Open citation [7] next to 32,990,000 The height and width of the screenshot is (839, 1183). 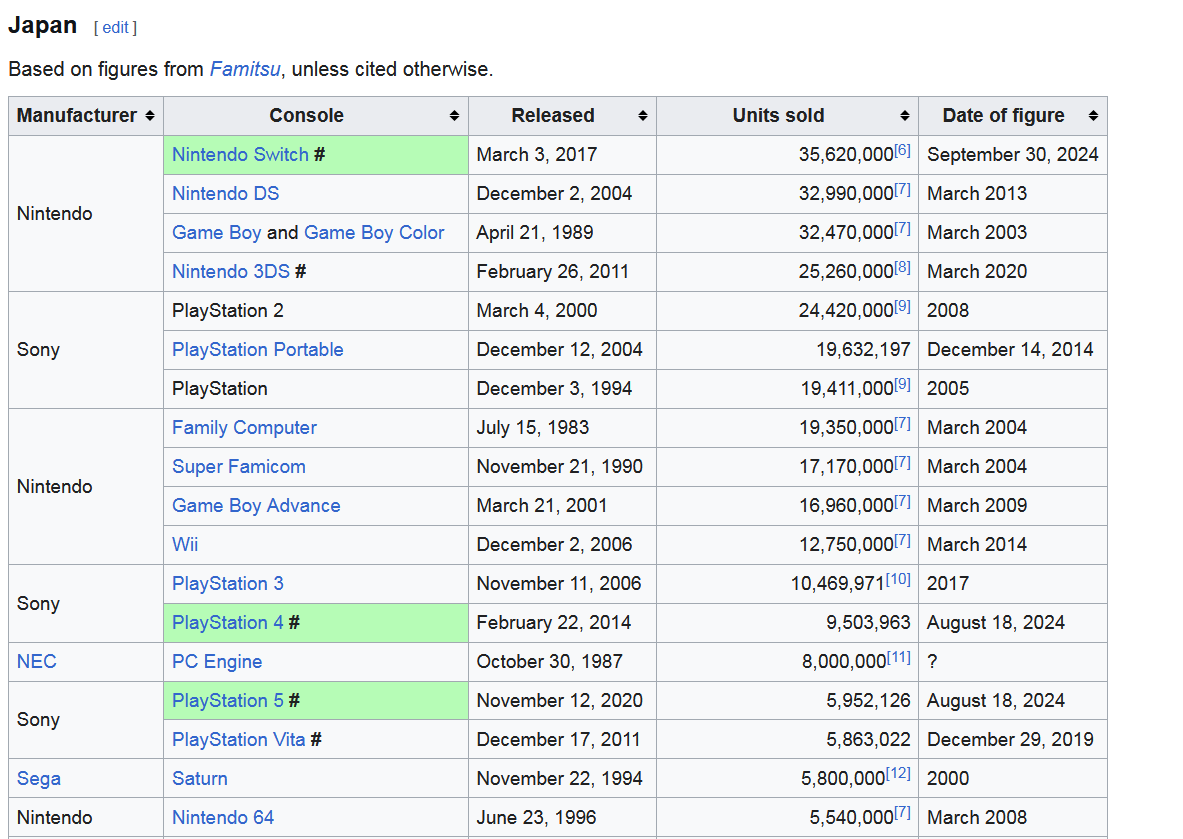(902, 189)
